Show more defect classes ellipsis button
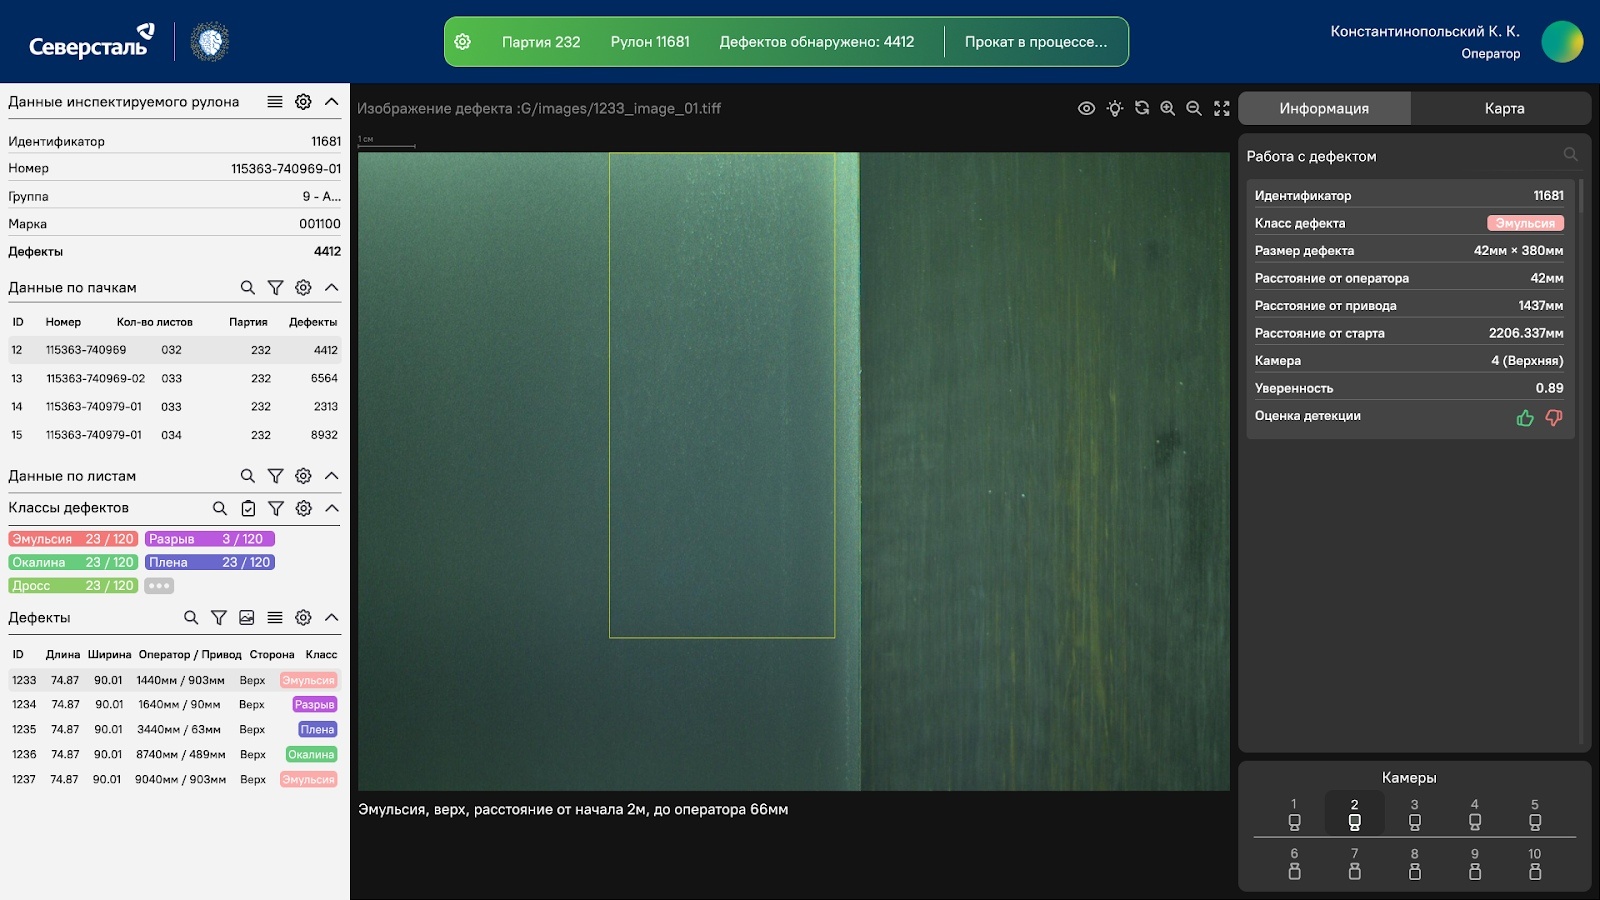This screenshot has width=1600, height=900. pos(159,586)
